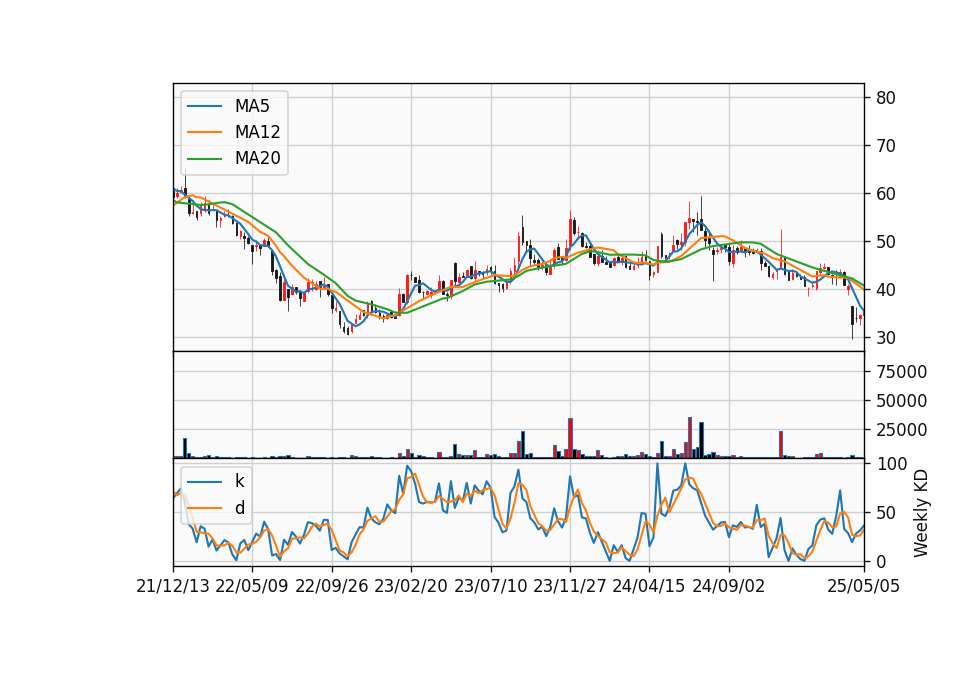
Task: Click the 24/09/02 date label
Action: point(729,586)
